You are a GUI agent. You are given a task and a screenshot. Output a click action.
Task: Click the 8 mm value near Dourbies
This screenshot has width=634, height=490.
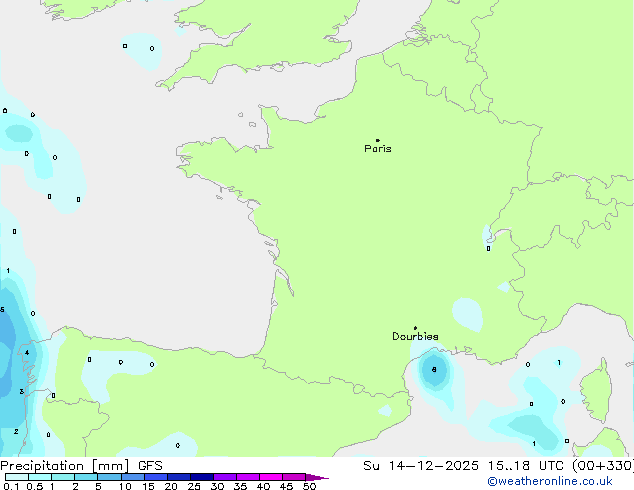[434, 370]
